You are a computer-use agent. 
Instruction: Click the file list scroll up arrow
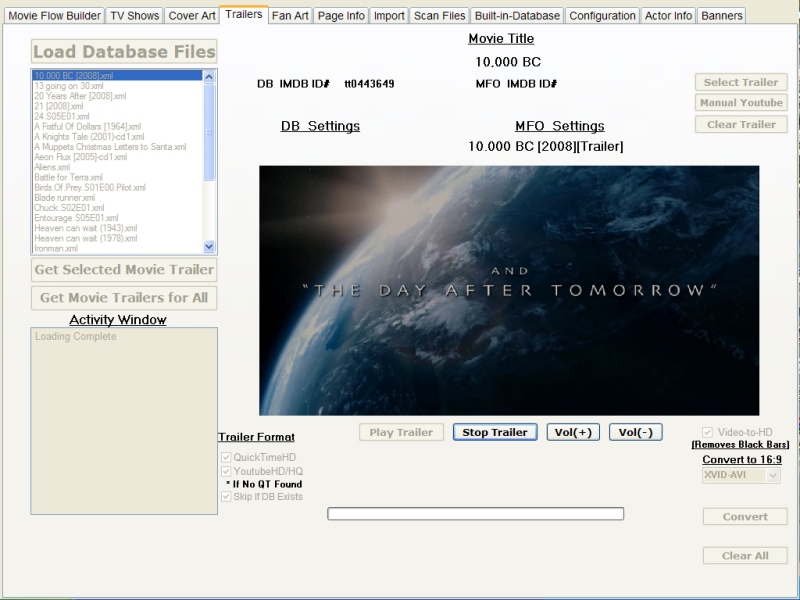click(209, 75)
